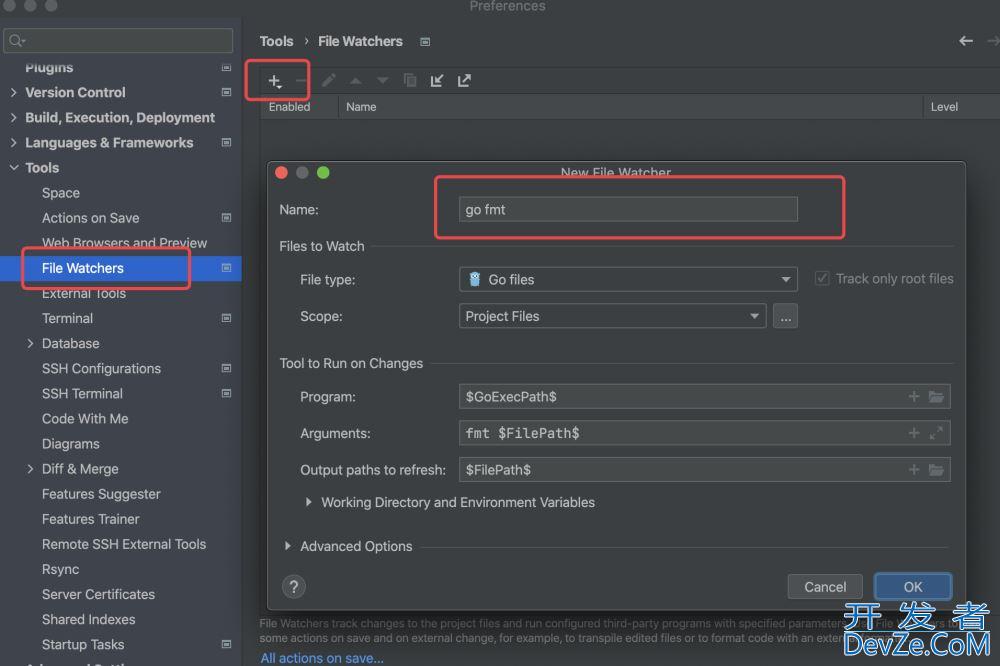Cancel the New File Watcher dialog

click(x=825, y=587)
